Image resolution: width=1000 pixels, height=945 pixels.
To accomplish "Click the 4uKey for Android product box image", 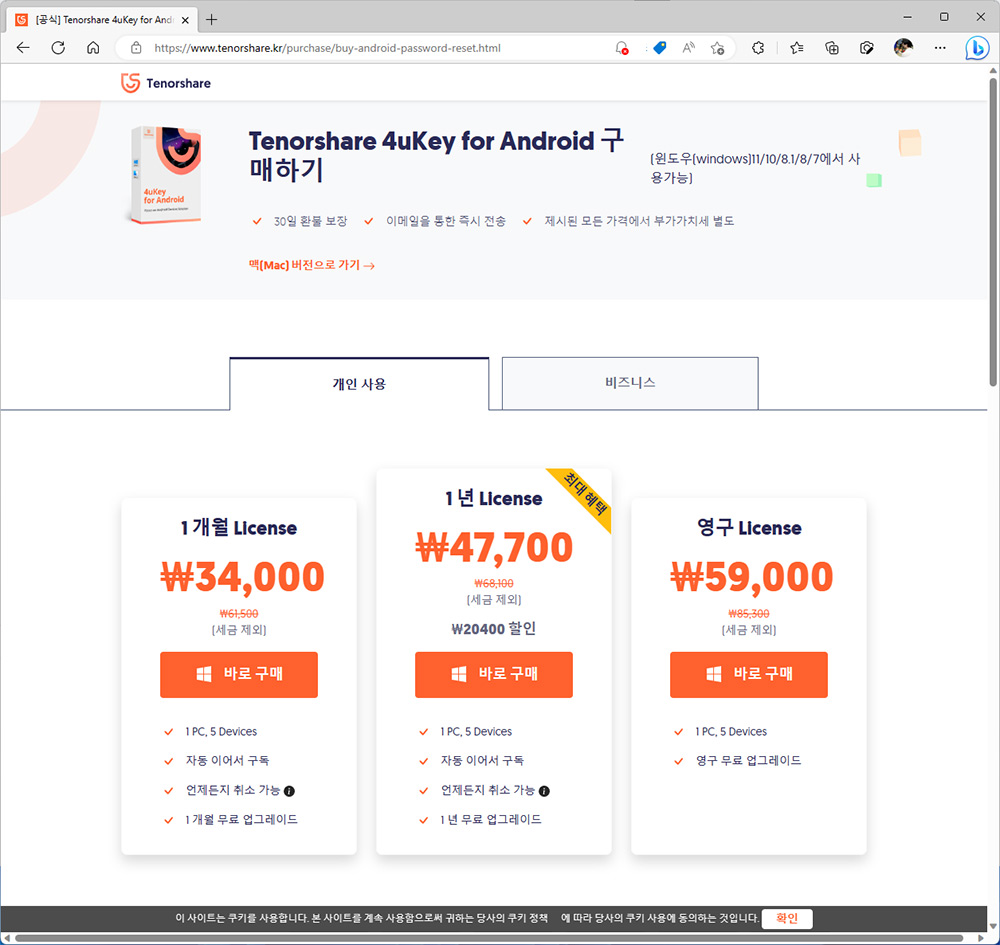I will click(166, 175).
